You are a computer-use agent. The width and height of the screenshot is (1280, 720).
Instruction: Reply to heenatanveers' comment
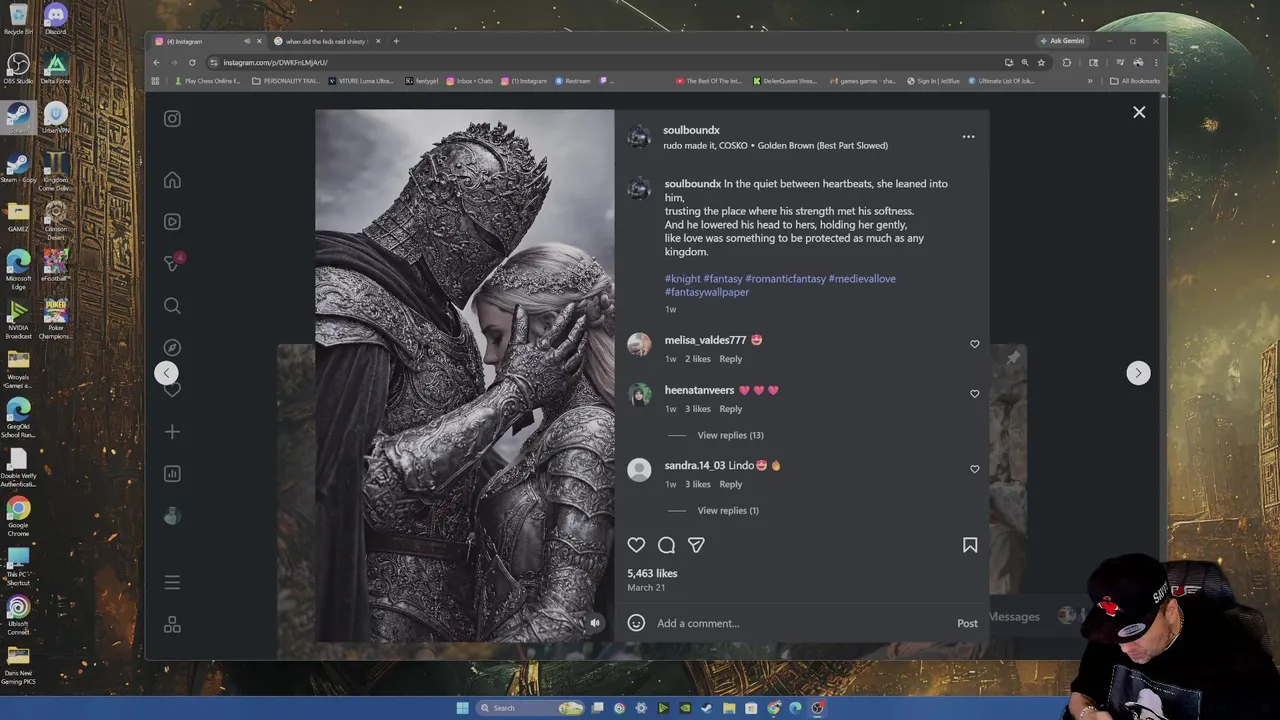(731, 409)
